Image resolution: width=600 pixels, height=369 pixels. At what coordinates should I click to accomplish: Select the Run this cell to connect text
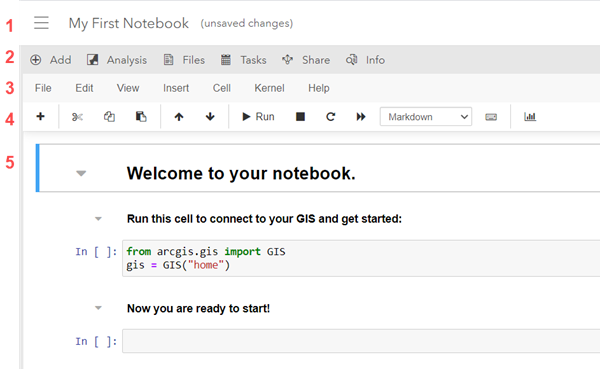click(x=264, y=219)
